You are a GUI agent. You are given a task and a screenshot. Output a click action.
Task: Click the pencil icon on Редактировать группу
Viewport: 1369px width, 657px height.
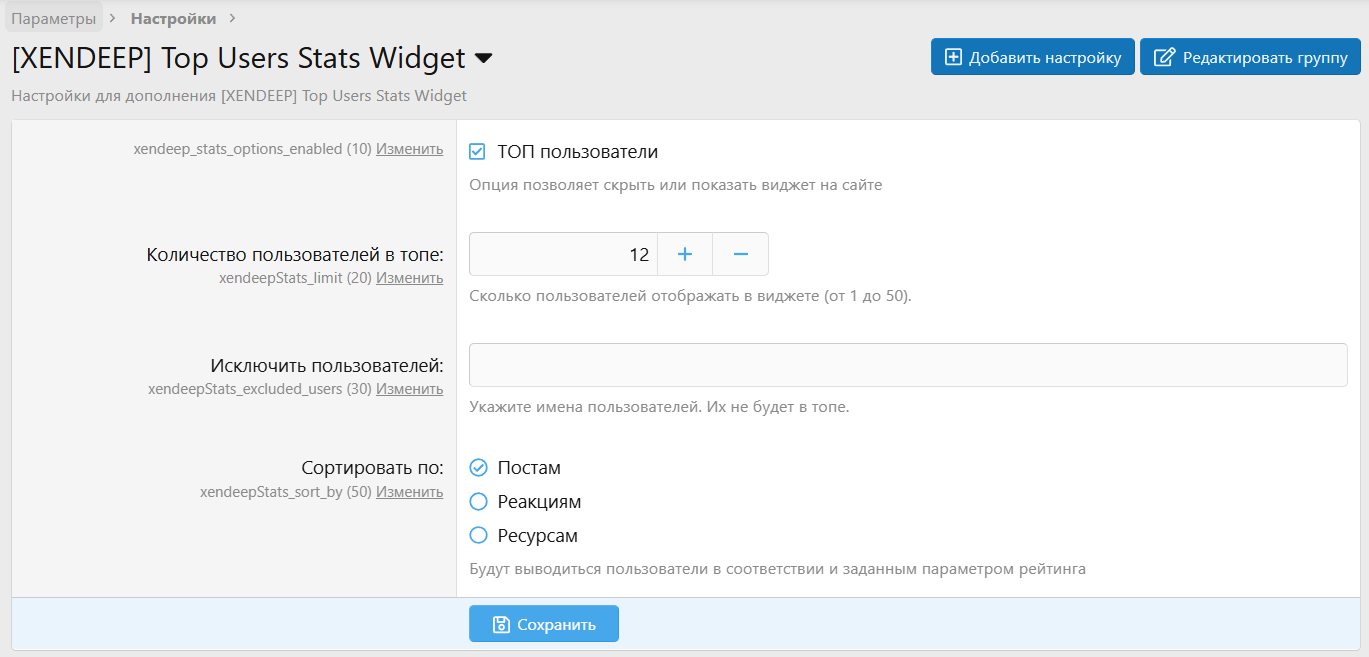point(1164,57)
